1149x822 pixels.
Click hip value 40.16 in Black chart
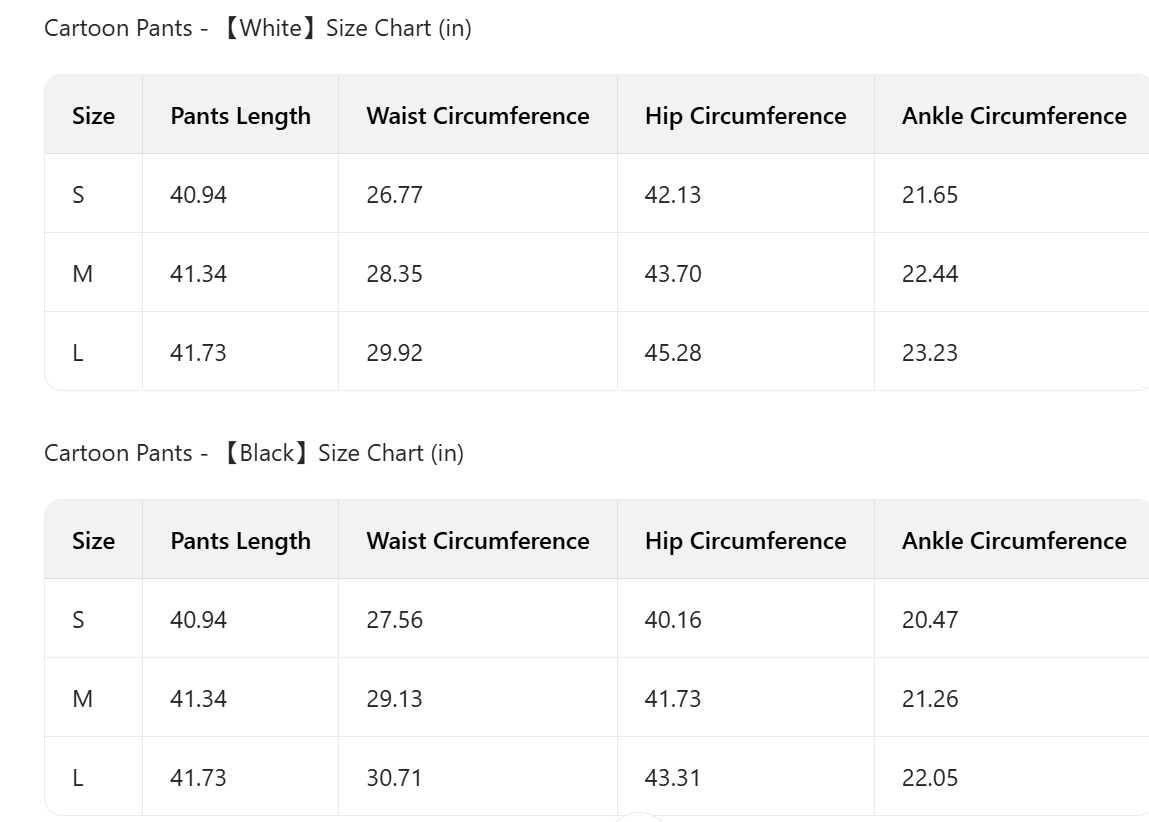pos(672,620)
